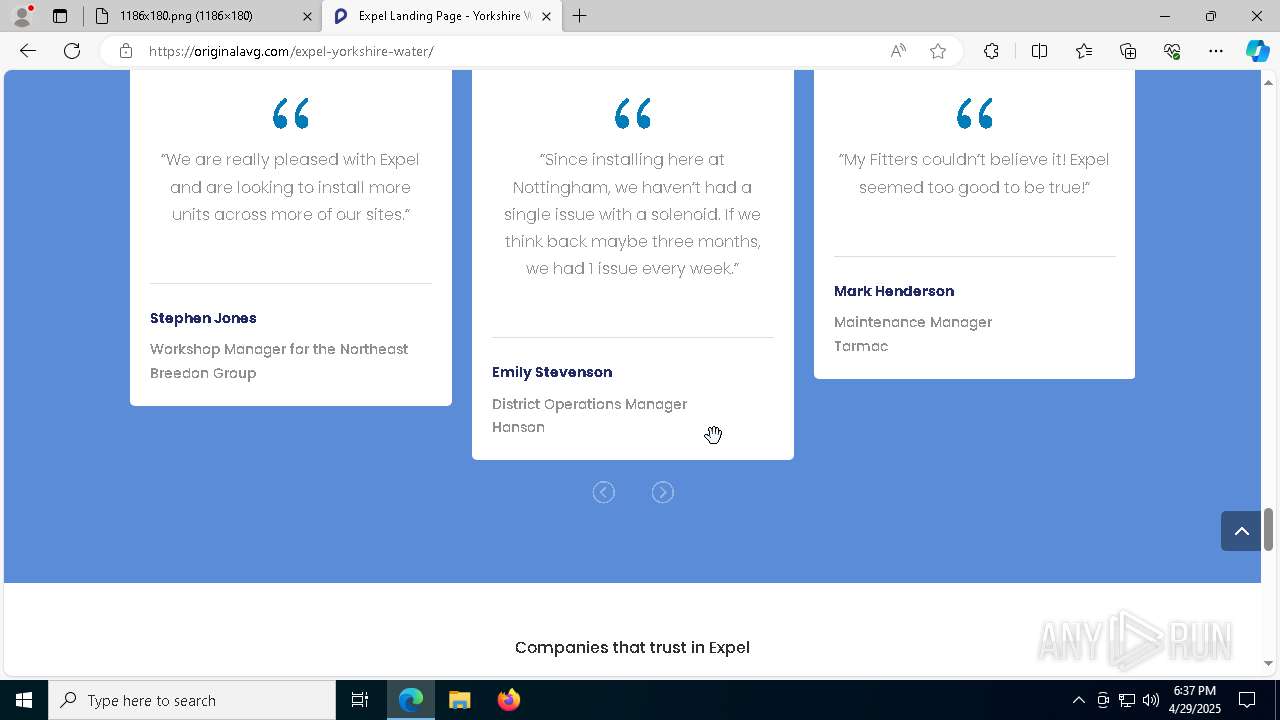Open the Favorites list

coord(1084,51)
